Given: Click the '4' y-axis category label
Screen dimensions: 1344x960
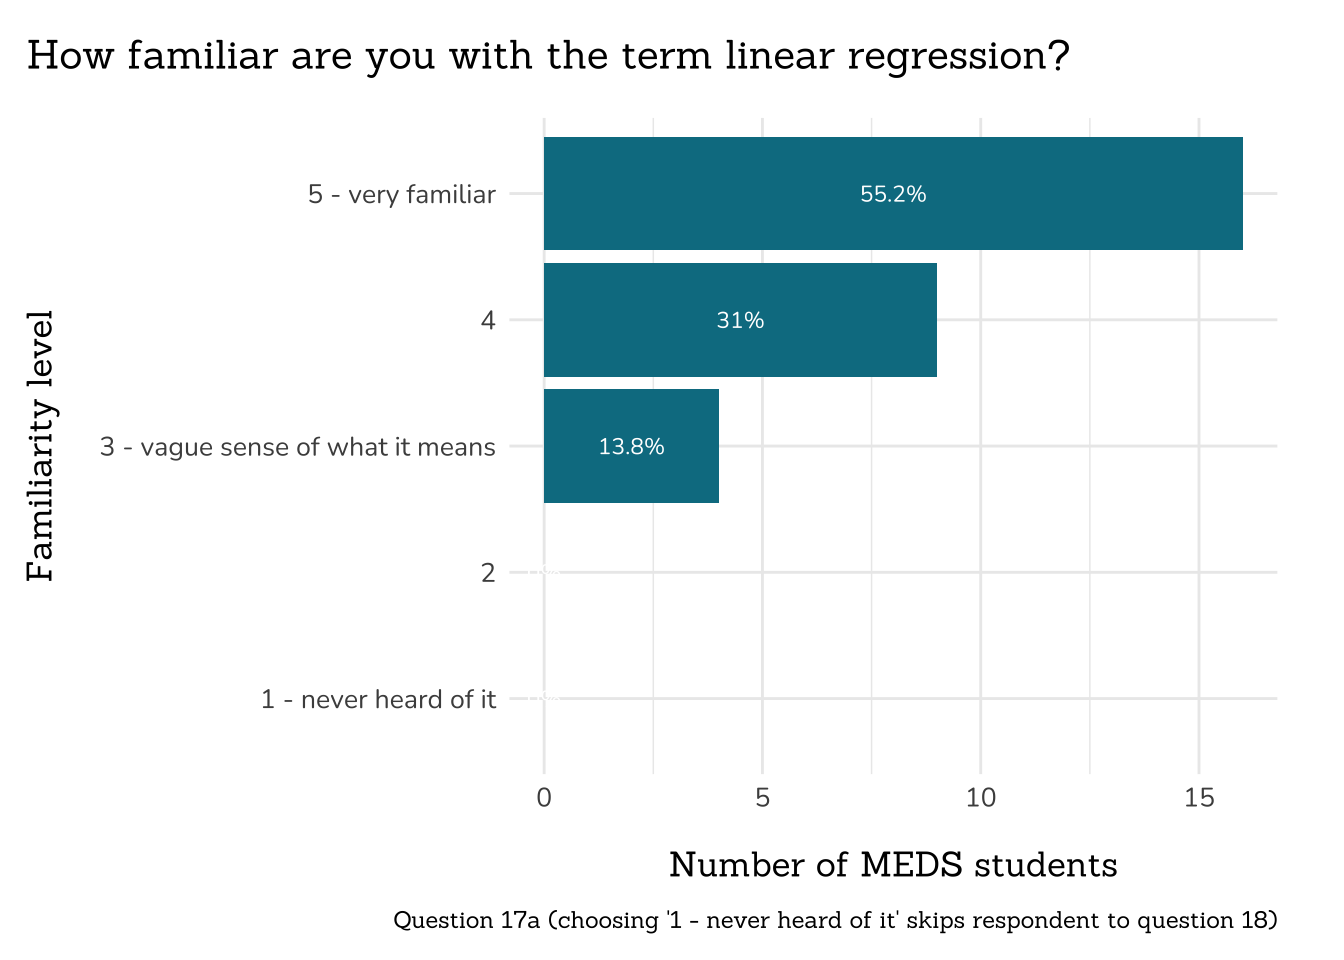Looking at the screenshot, I should [x=488, y=320].
